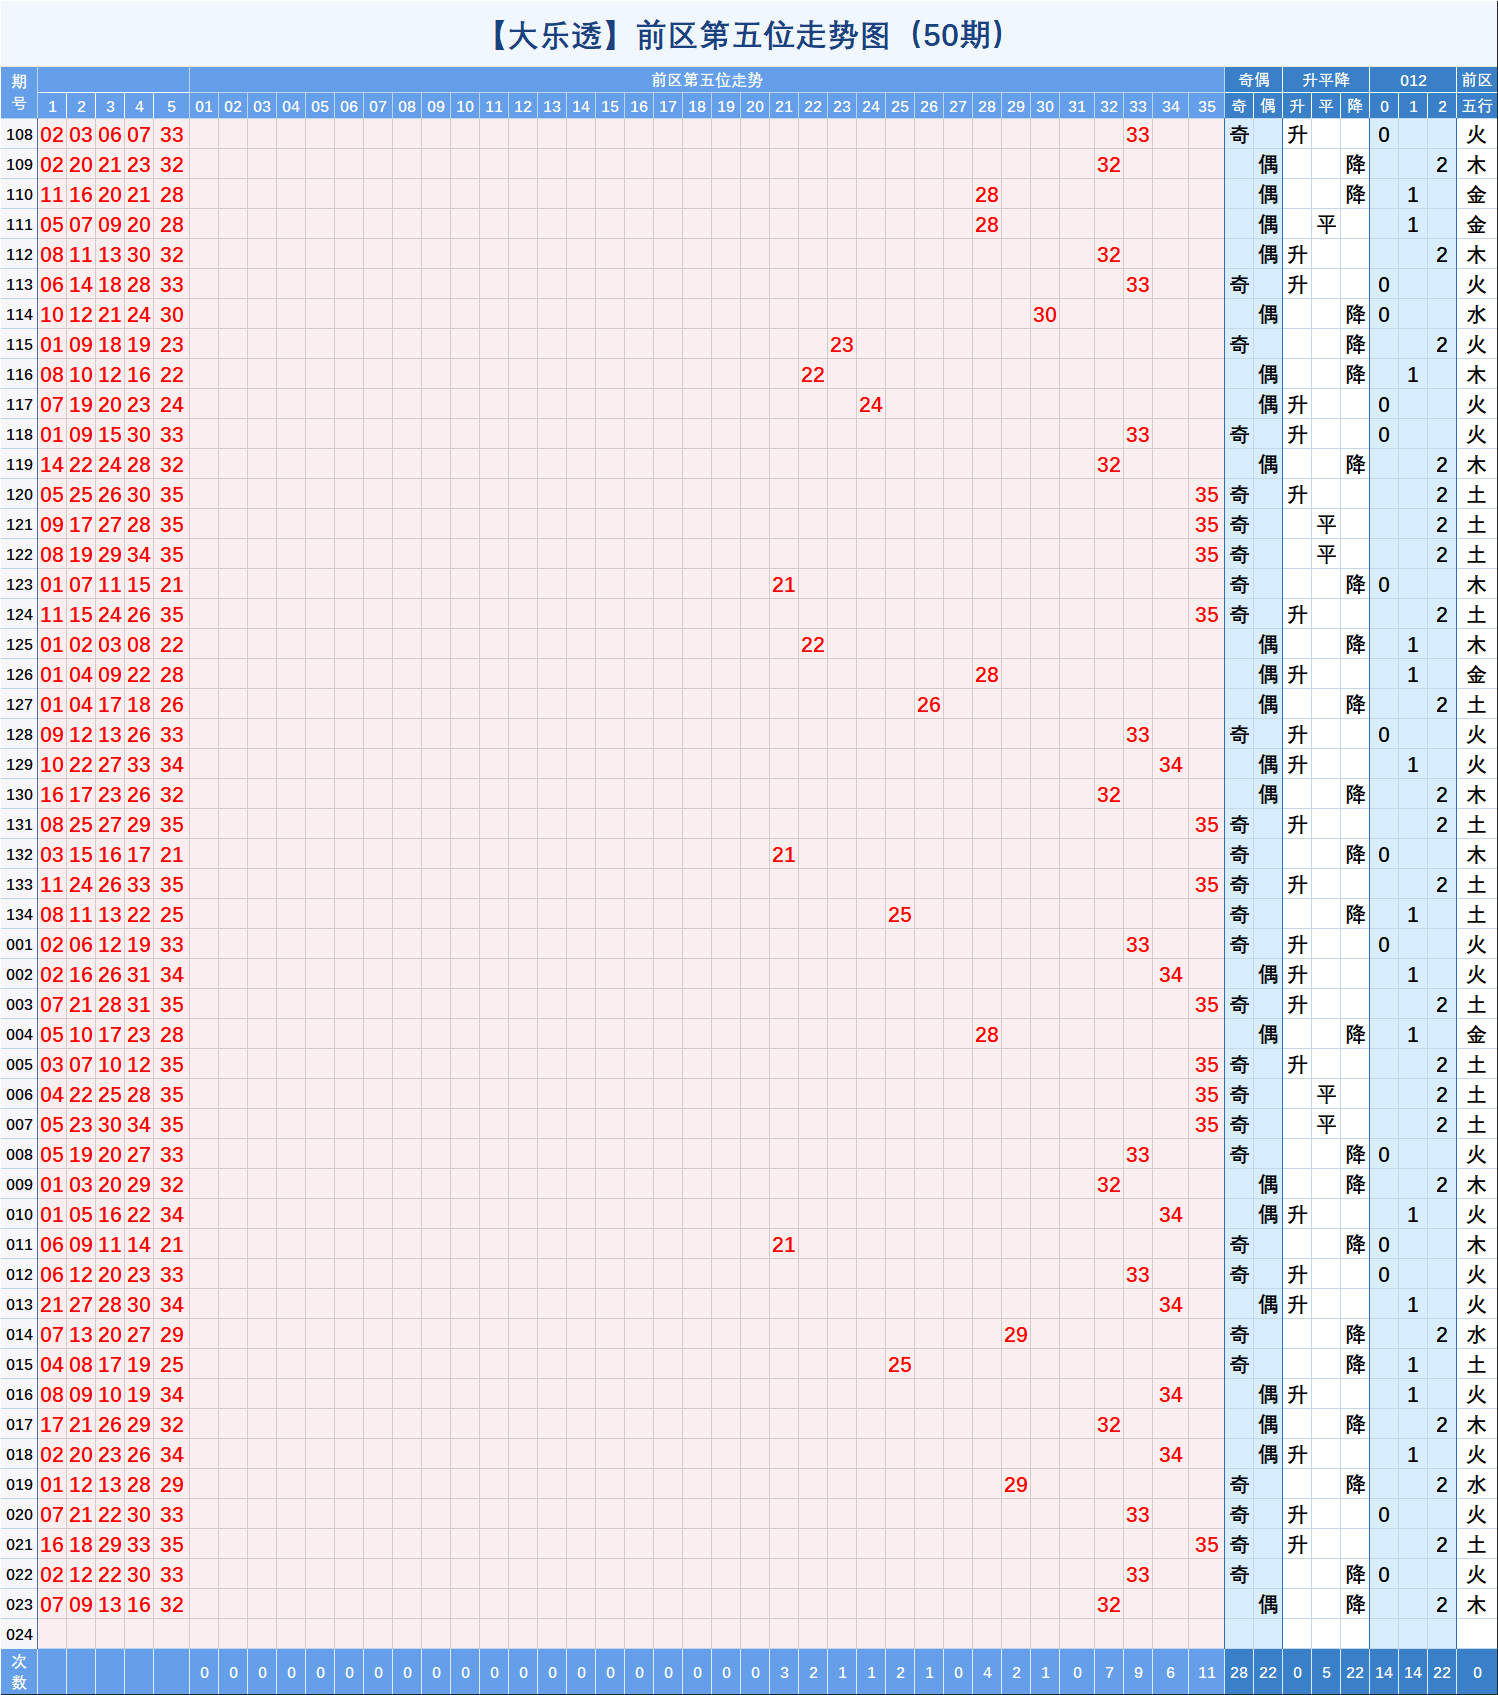This screenshot has height=1695, width=1498.
Task: Click period number 001
Action: (19, 944)
